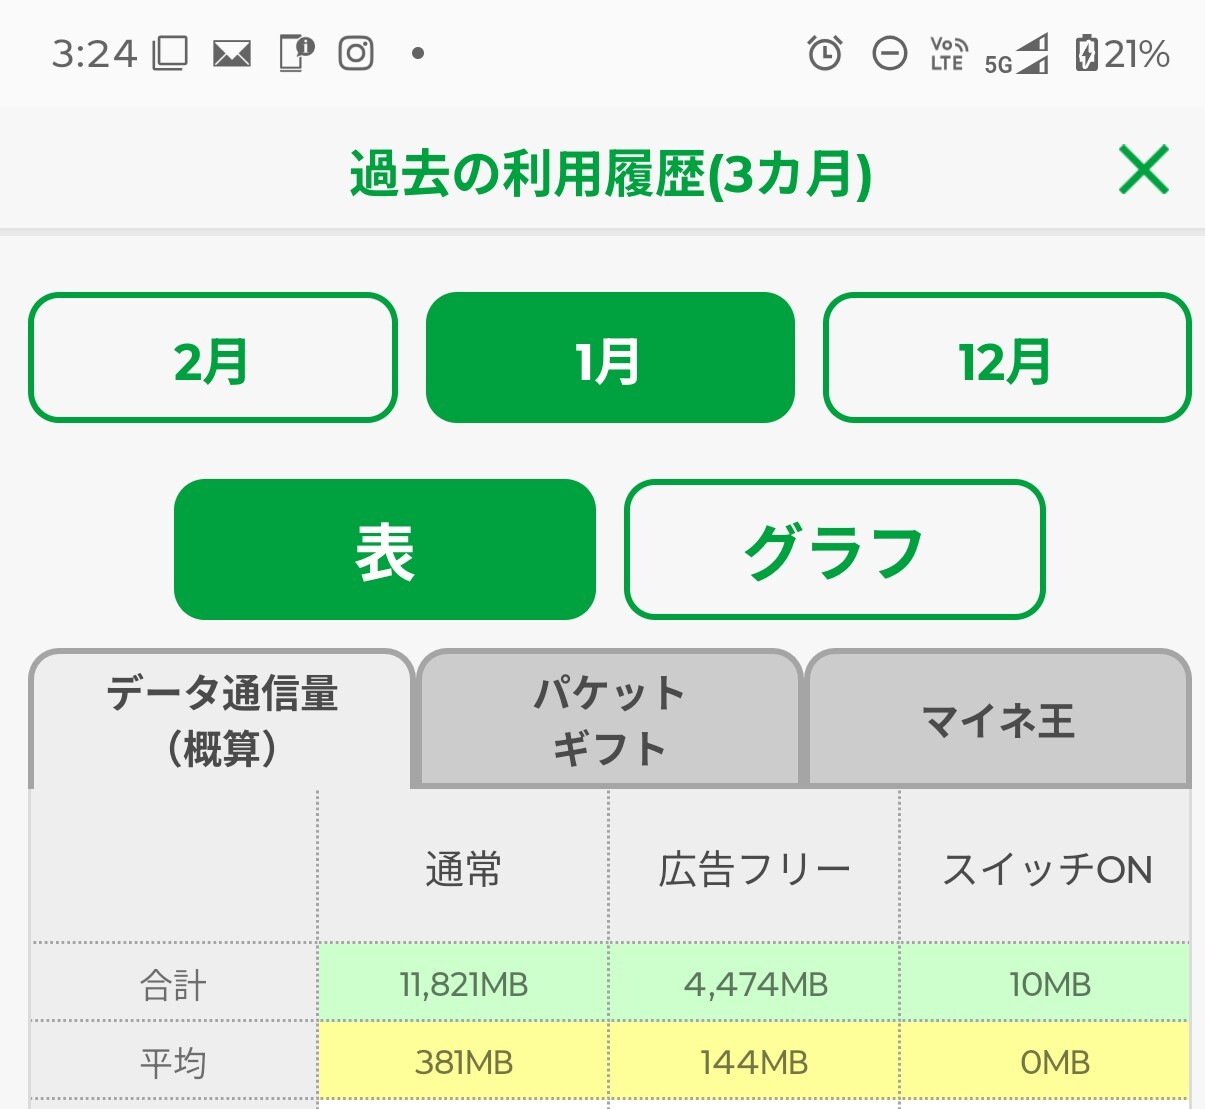Tap the 通常 column header
Image resolution: width=1205 pixels, height=1109 pixels.
pyautogui.click(x=463, y=868)
